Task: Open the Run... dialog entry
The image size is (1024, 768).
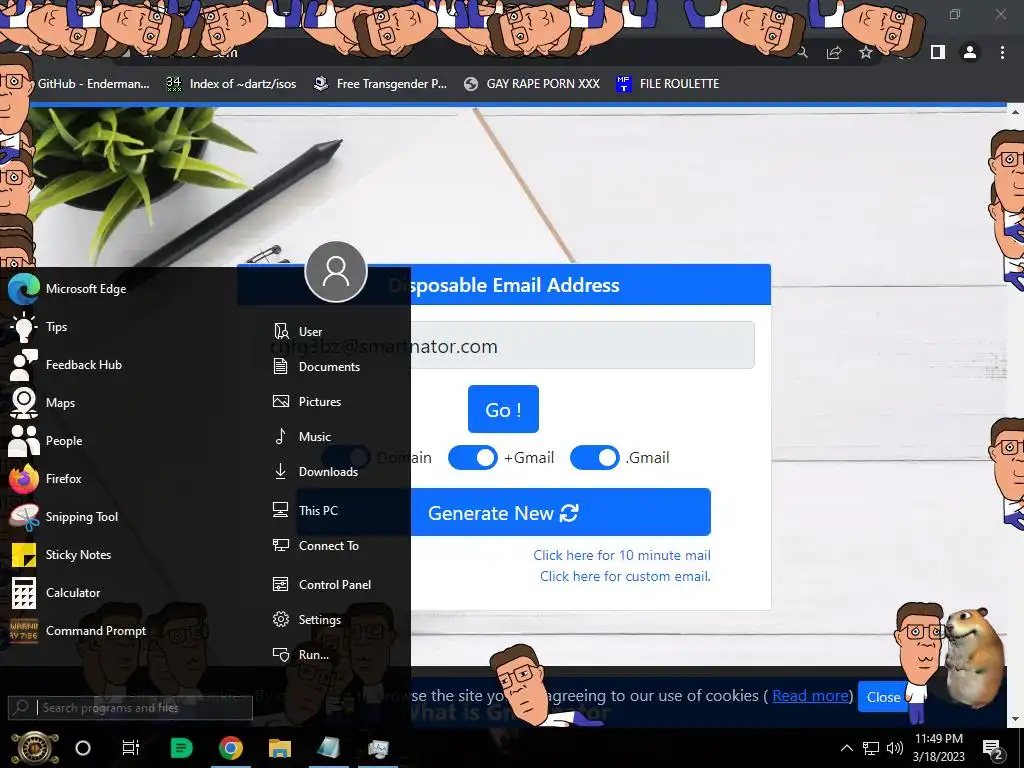Action: [x=301, y=654]
